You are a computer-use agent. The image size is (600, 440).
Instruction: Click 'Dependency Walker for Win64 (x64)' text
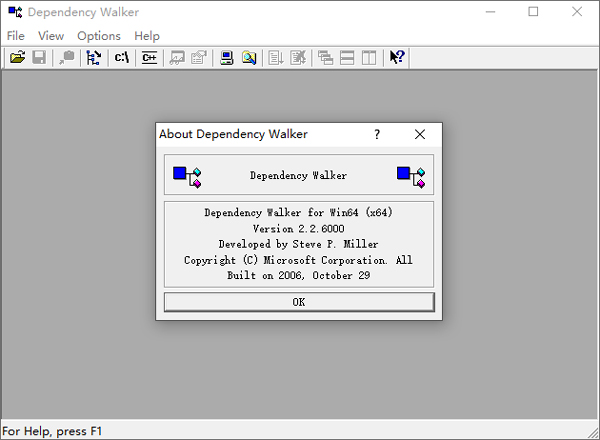[298, 212]
